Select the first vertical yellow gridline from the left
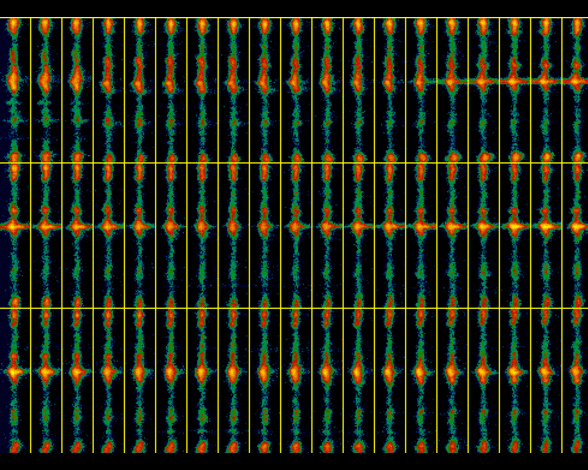The height and width of the screenshot is (470, 588). tap(30, 235)
